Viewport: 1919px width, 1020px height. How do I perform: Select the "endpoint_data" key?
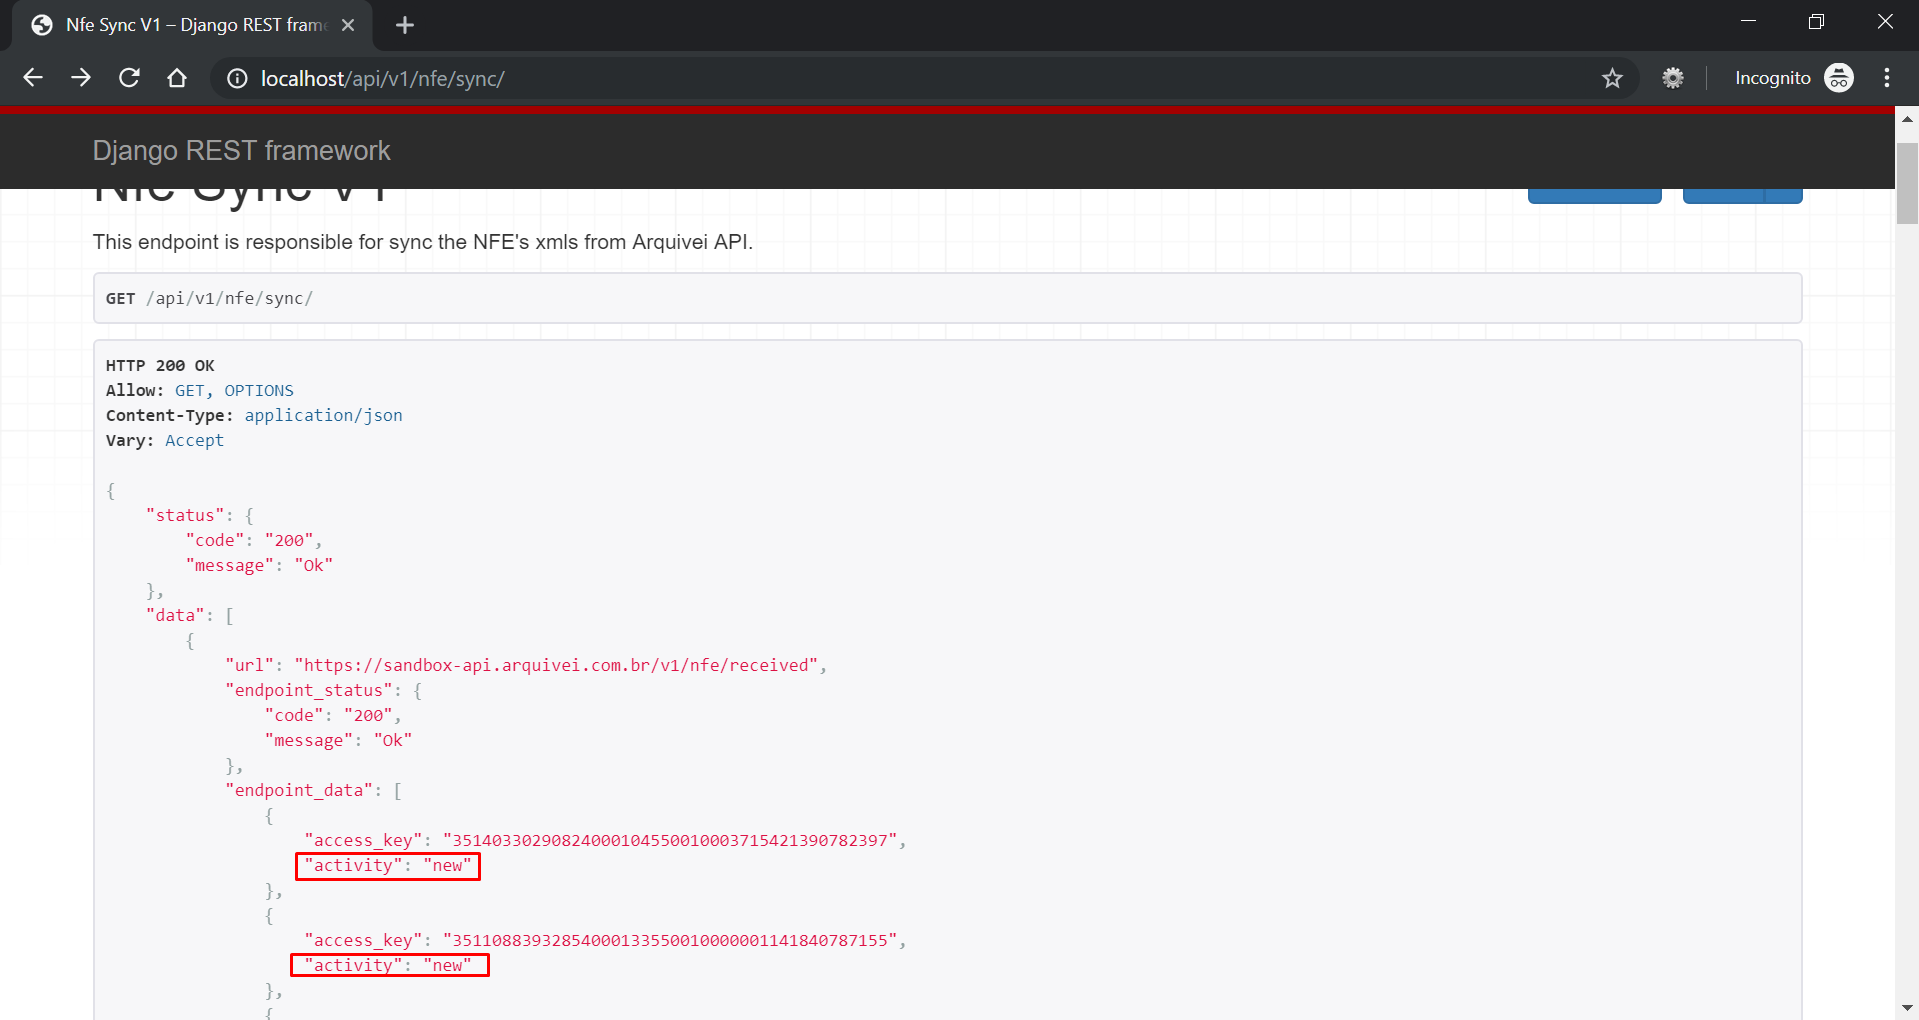tap(299, 791)
